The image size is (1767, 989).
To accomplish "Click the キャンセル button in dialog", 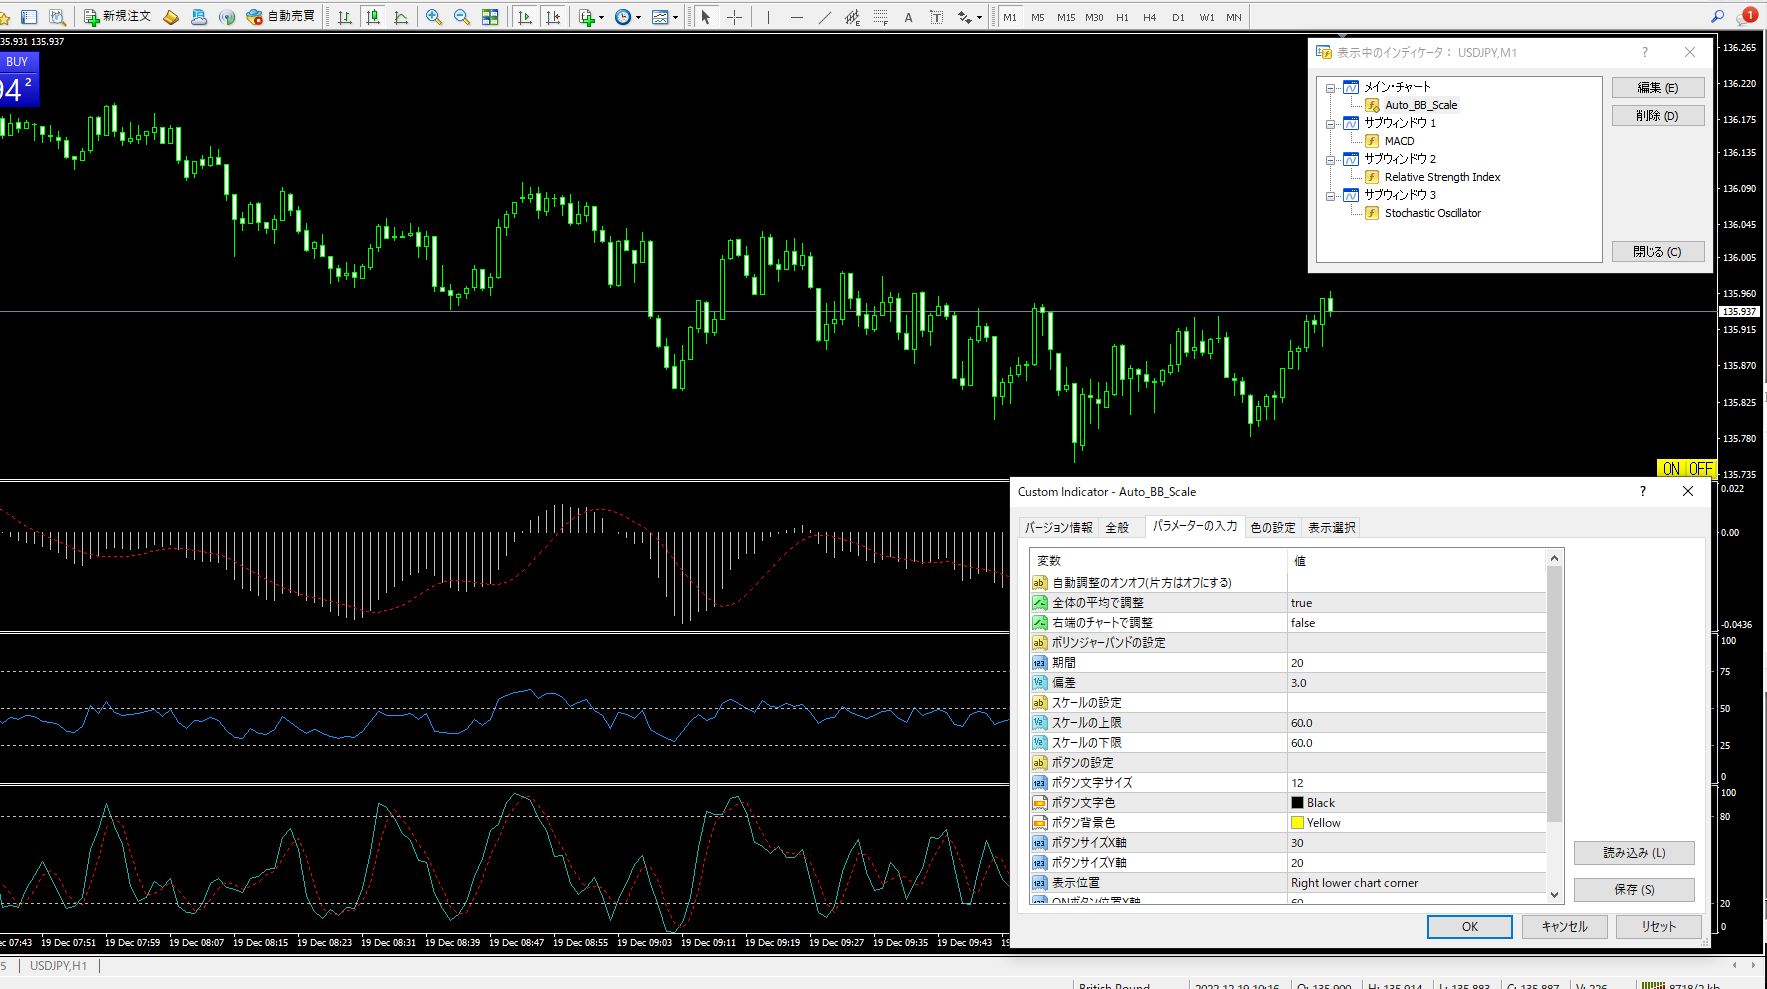I will [1564, 927].
